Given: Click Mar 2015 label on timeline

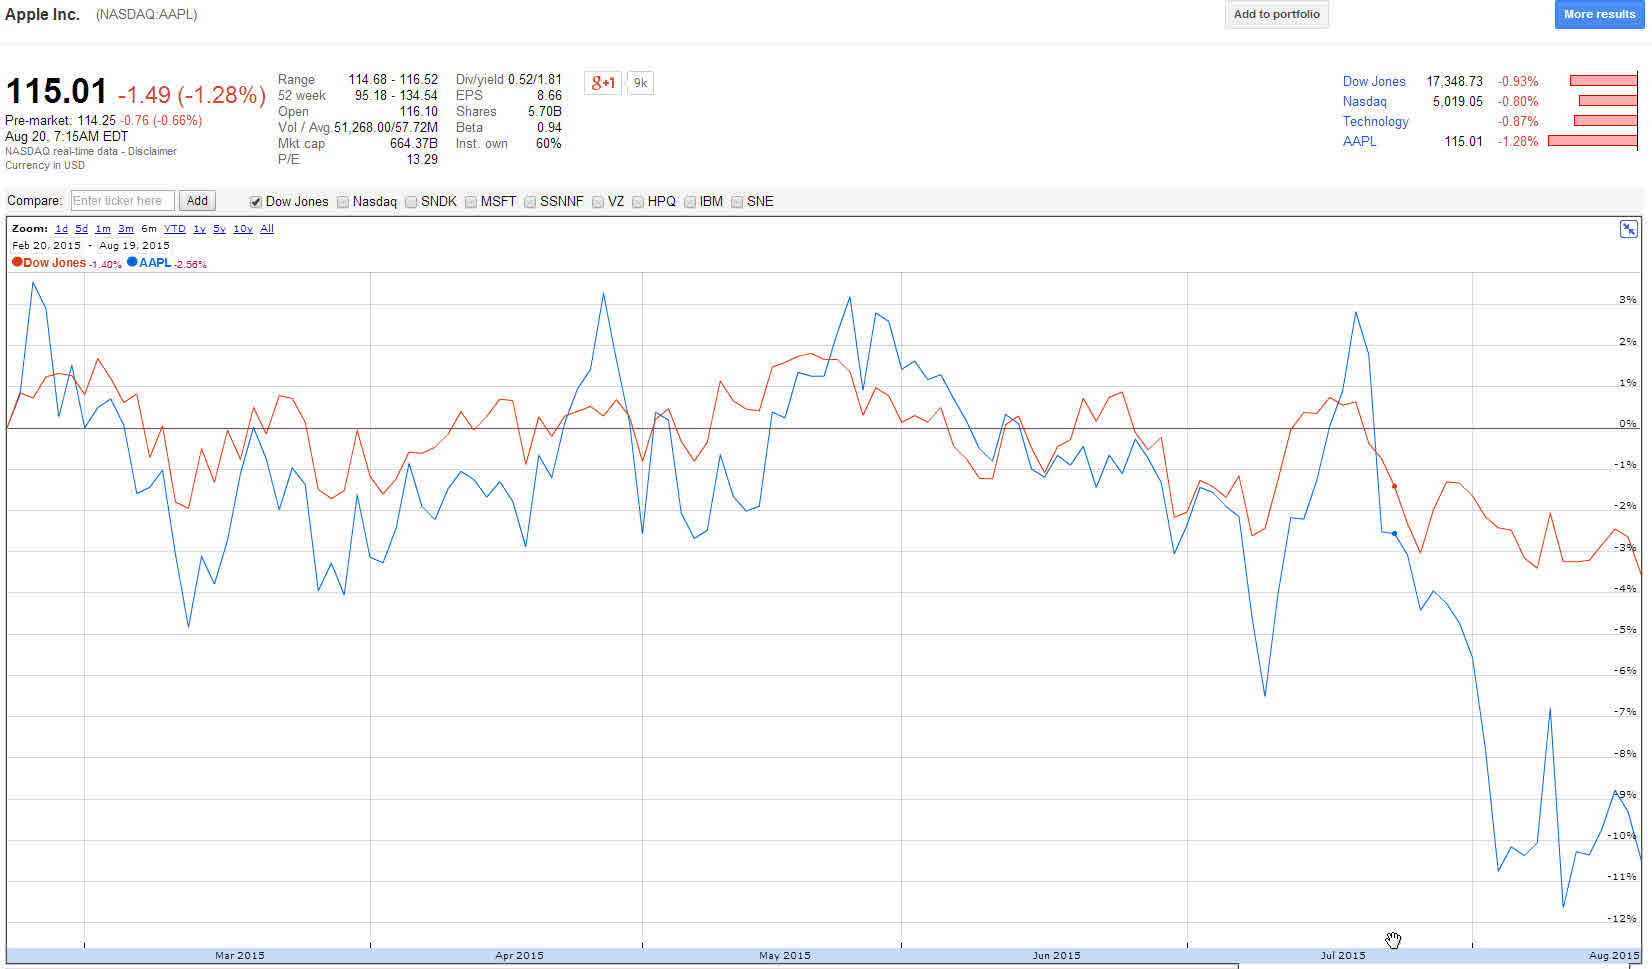Looking at the screenshot, I should point(240,956).
